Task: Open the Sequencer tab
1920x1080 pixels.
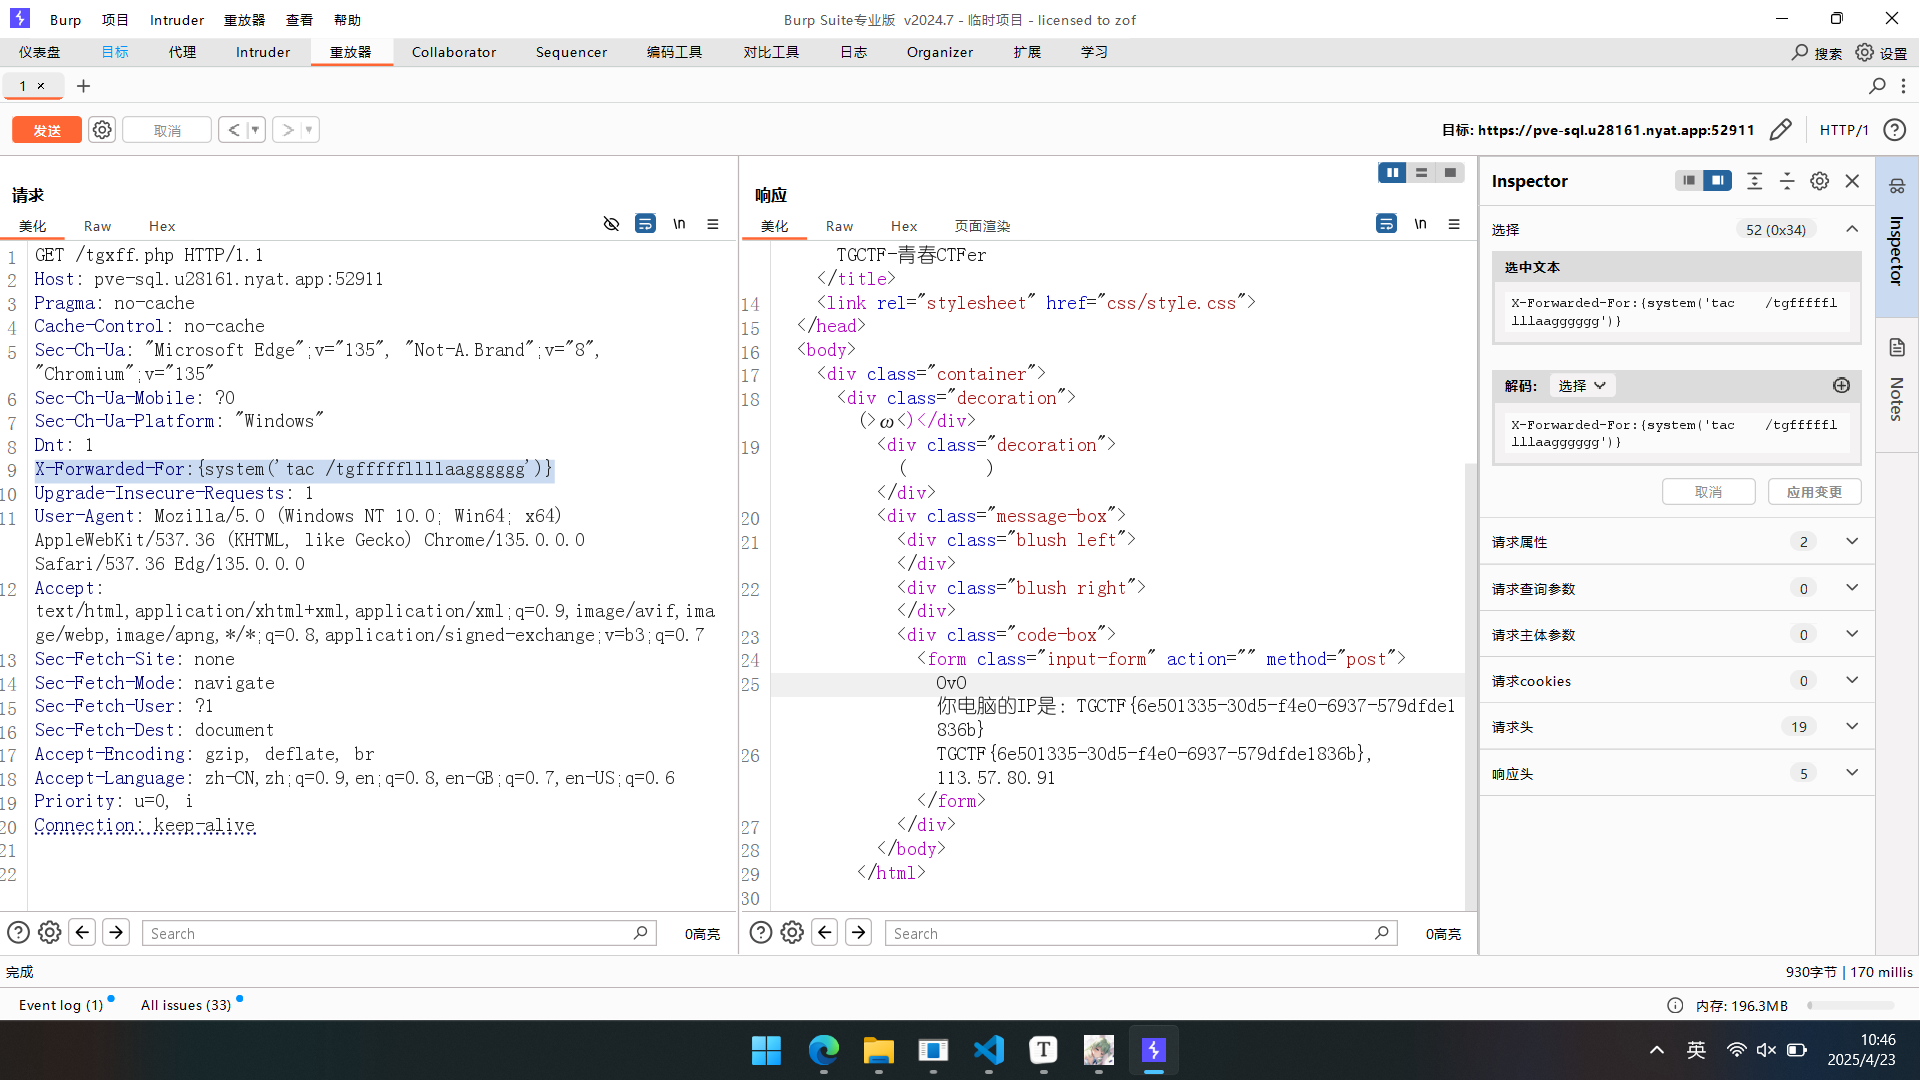Action: coord(571,52)
